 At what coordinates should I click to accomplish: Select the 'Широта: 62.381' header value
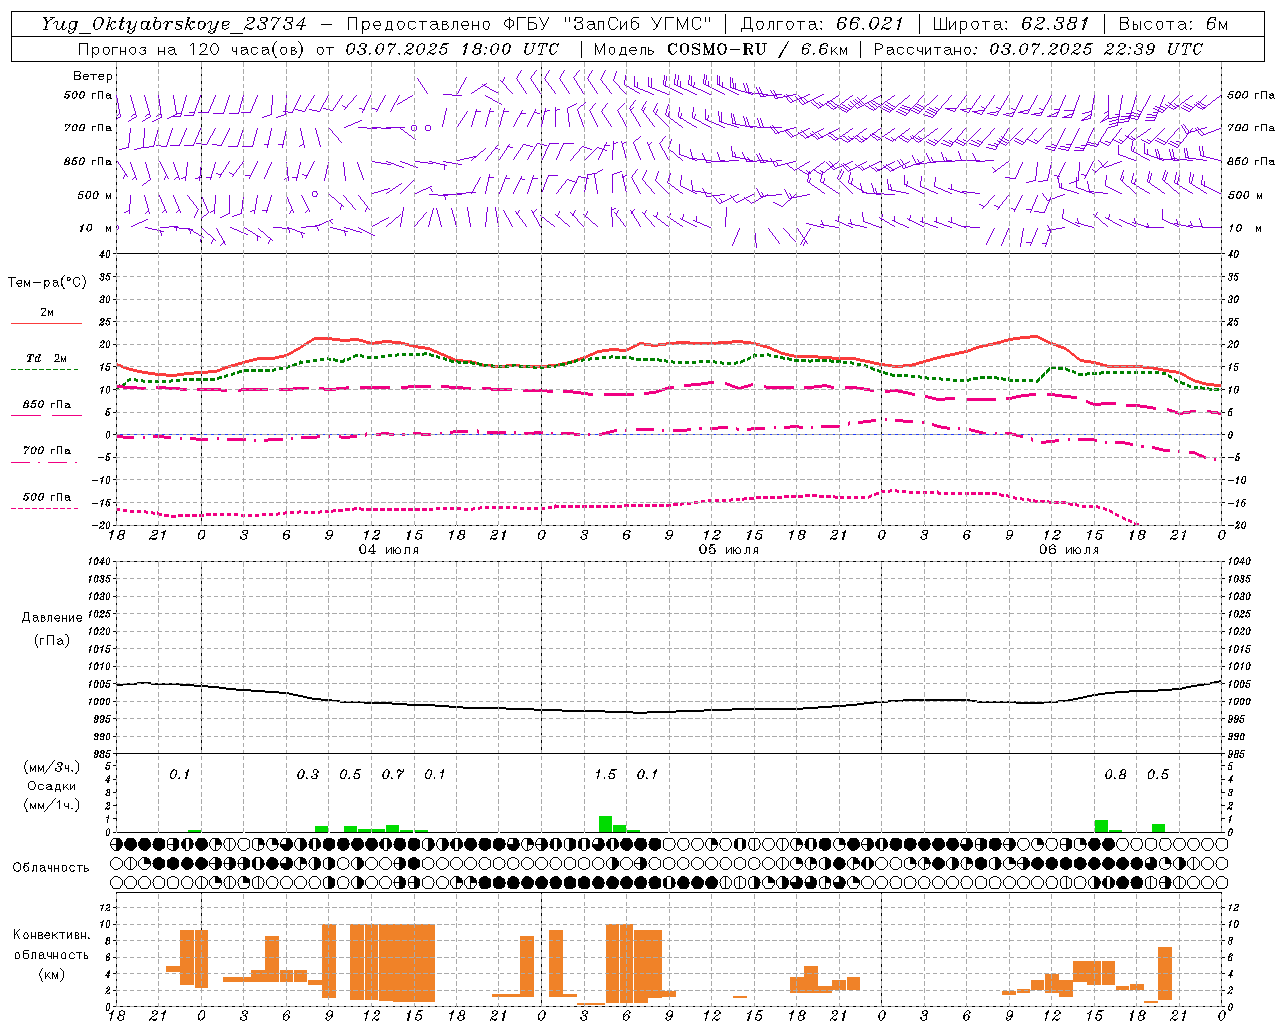1010,24
